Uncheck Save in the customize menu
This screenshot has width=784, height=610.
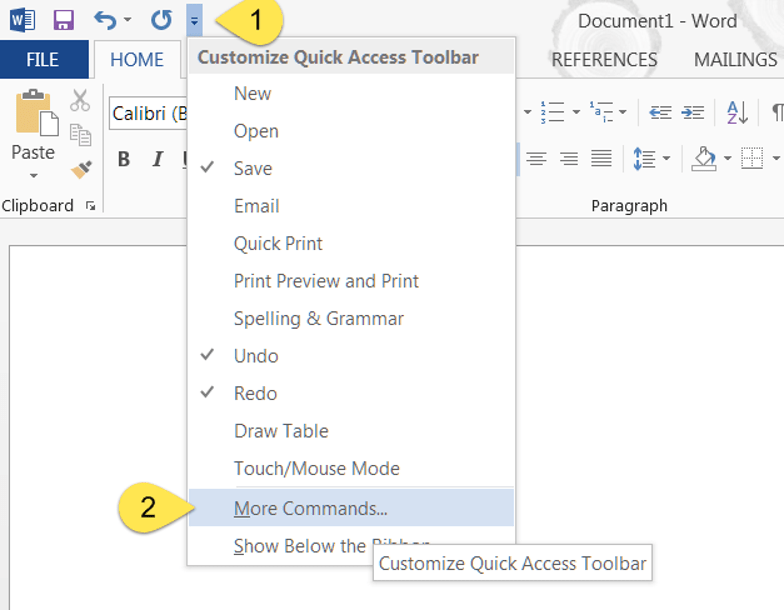click(x=253, y=168)
